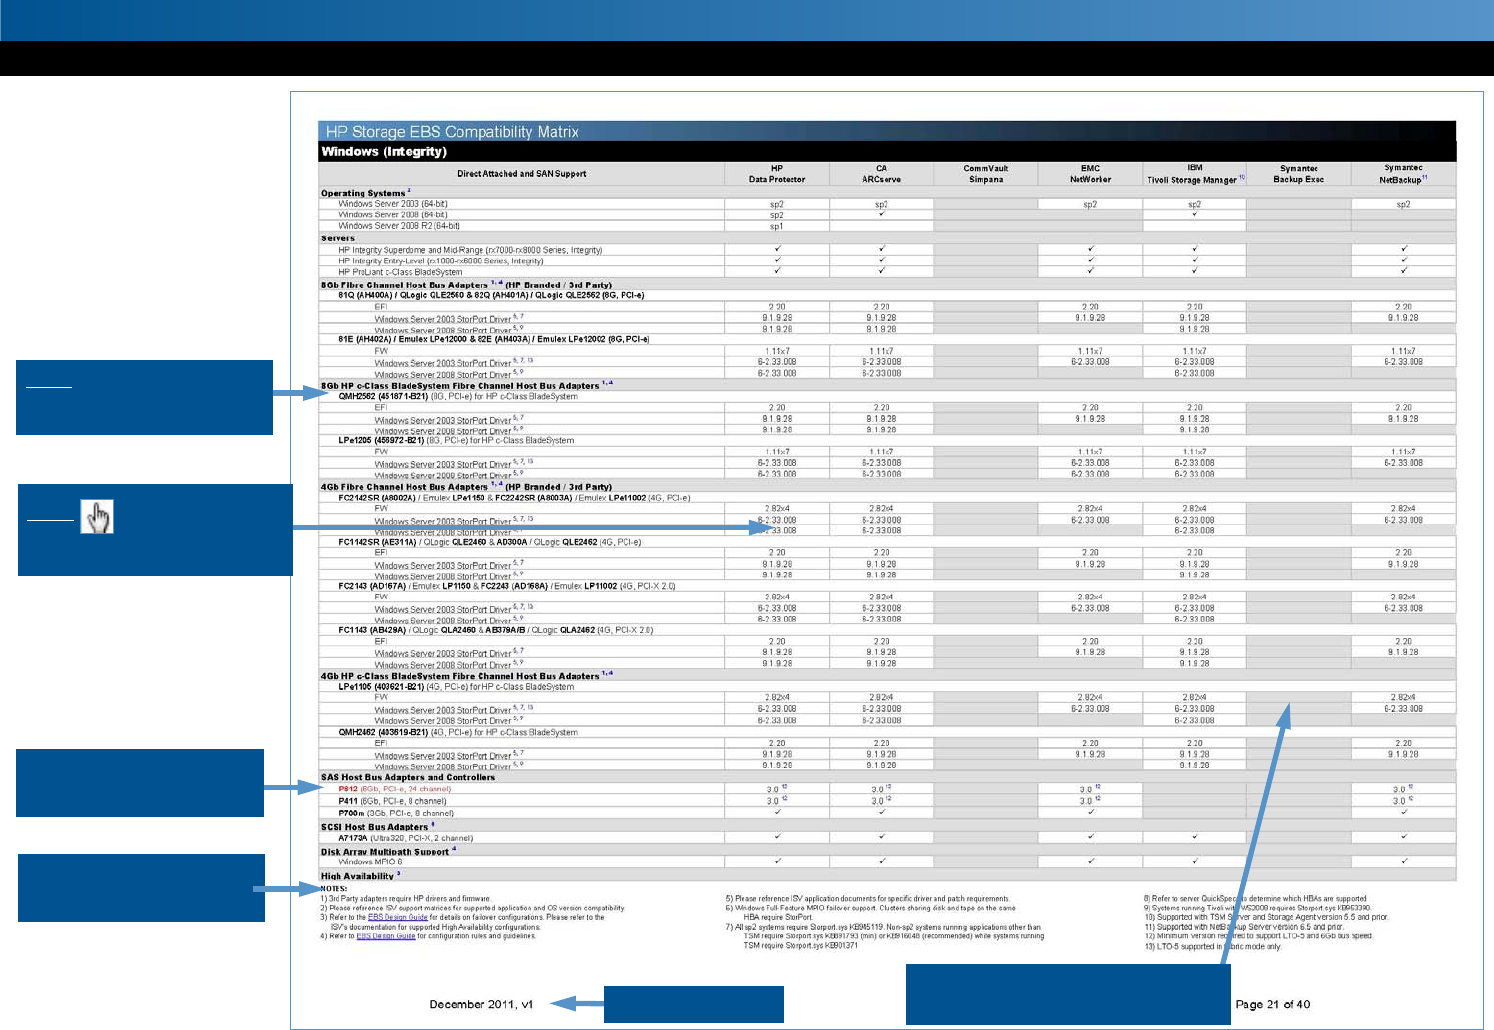Click the "Page 21 of 40" footer text
Screen dimensions: 1494x1030
tap(1273, 1004)
